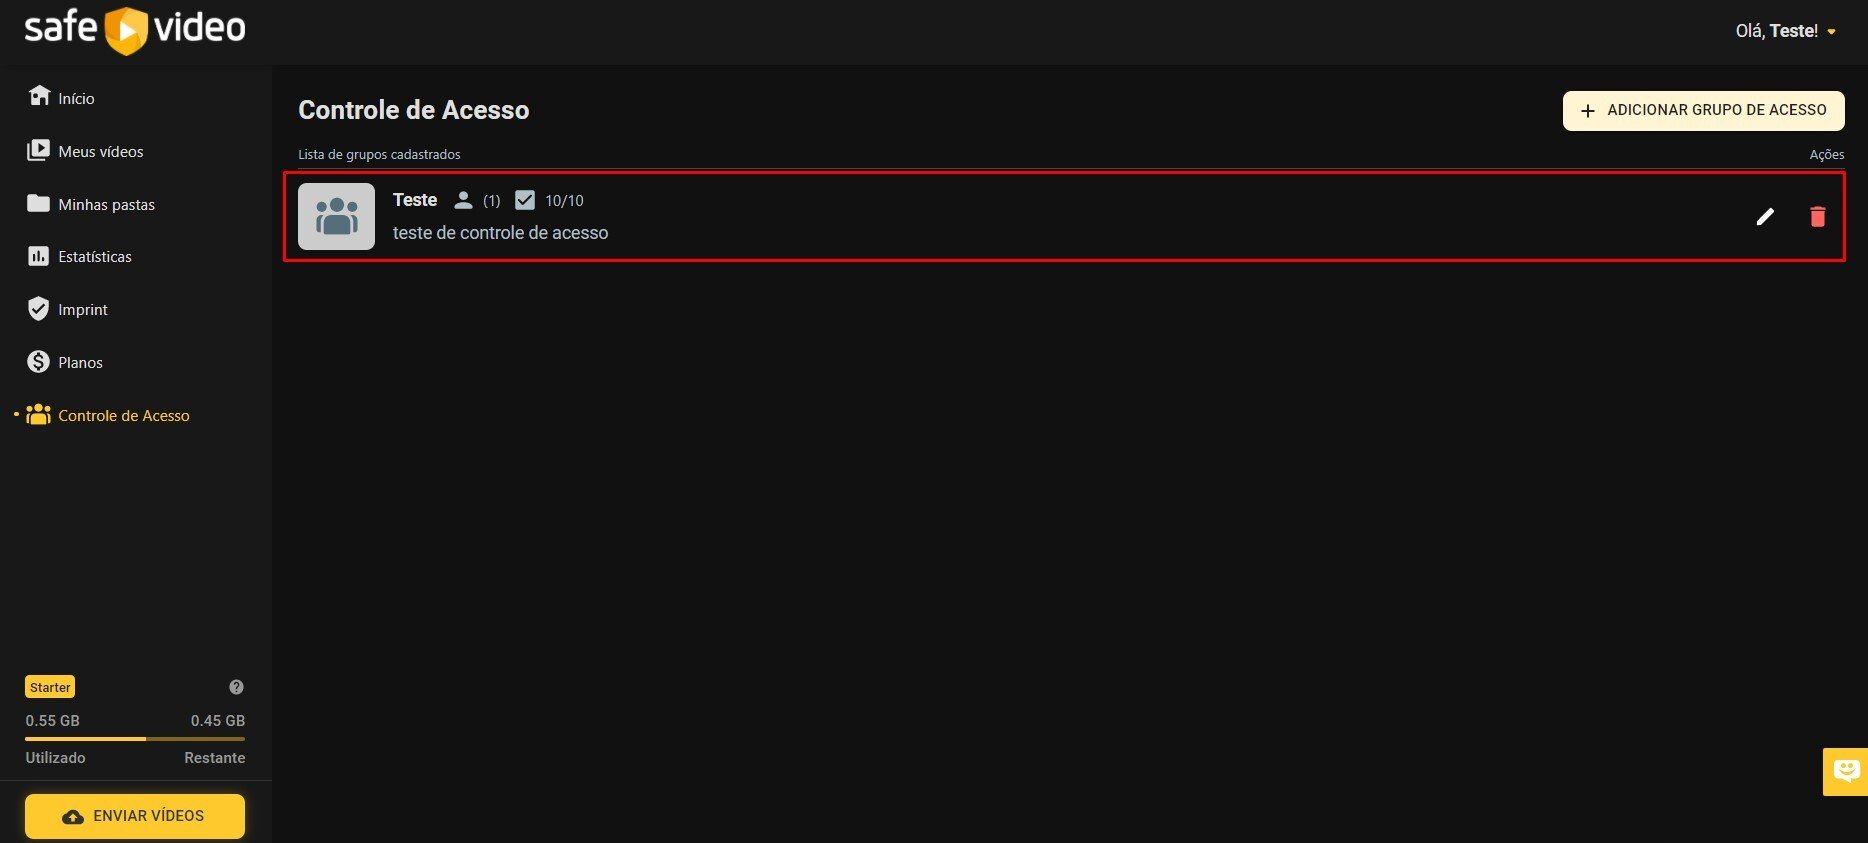Click the 10/10 checkbox icon in Teste row
This screenshot has height=843, width=1868.
coord(525,200)
